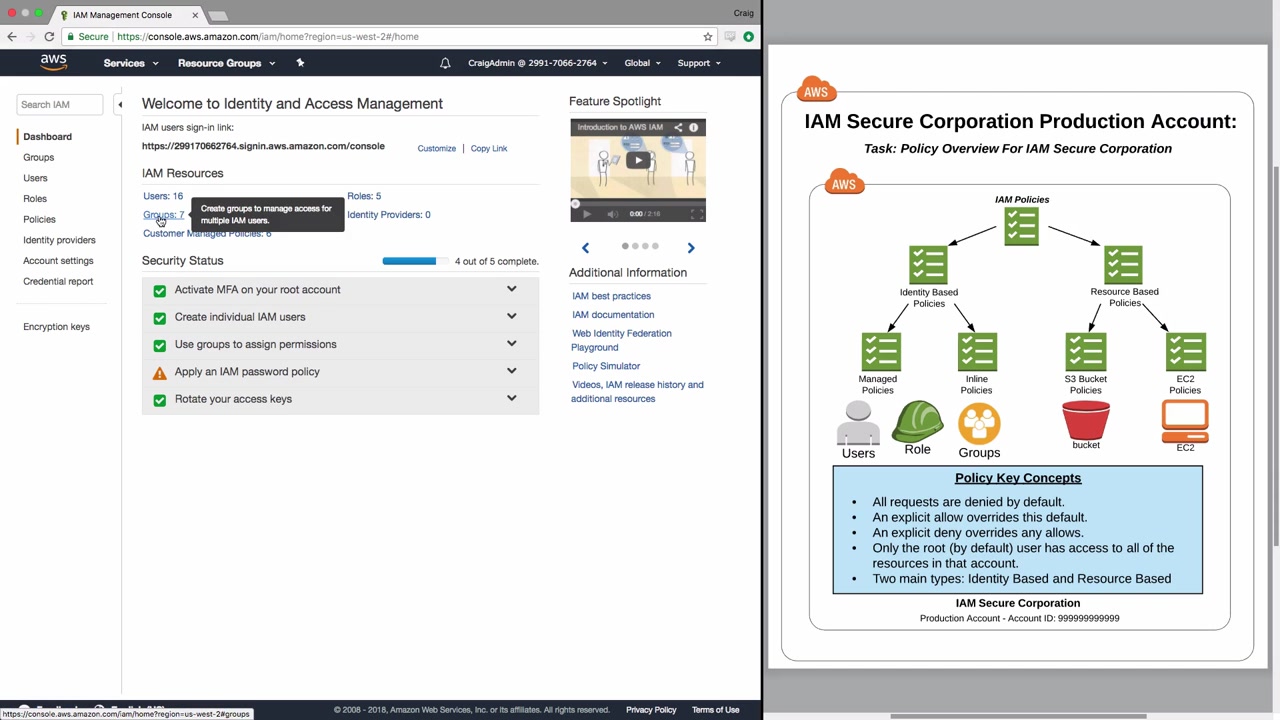Open the notifications bell
The width and height of the screenshot is (1280, 720).
pos(445,63)
